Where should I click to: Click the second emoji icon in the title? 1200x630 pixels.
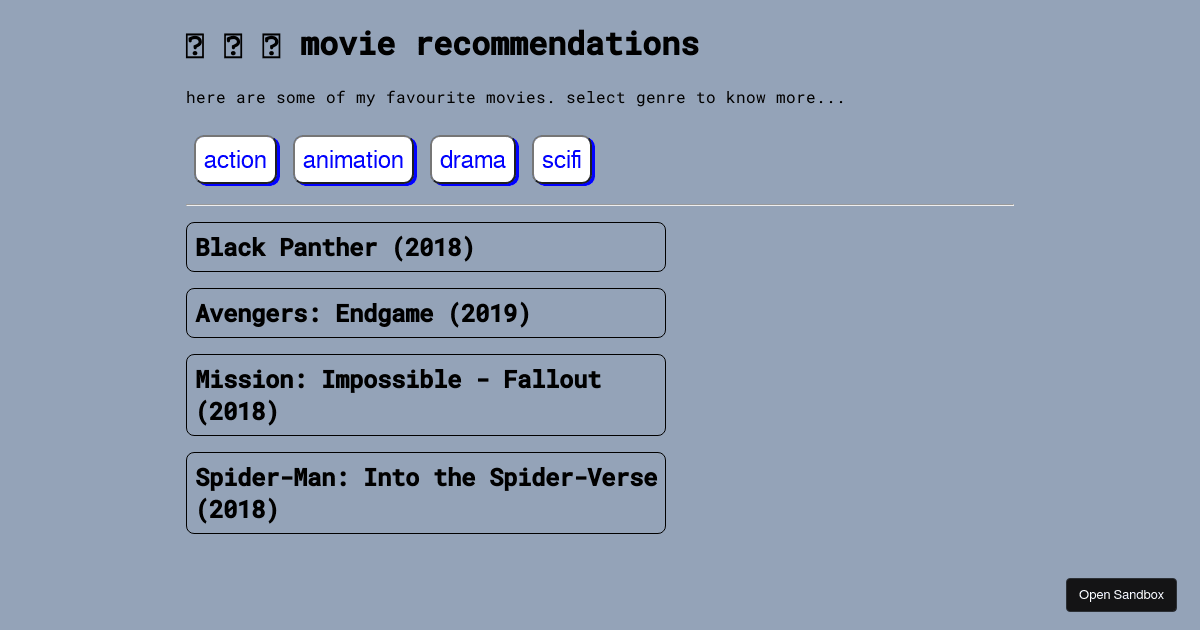(x=233, y=44)
